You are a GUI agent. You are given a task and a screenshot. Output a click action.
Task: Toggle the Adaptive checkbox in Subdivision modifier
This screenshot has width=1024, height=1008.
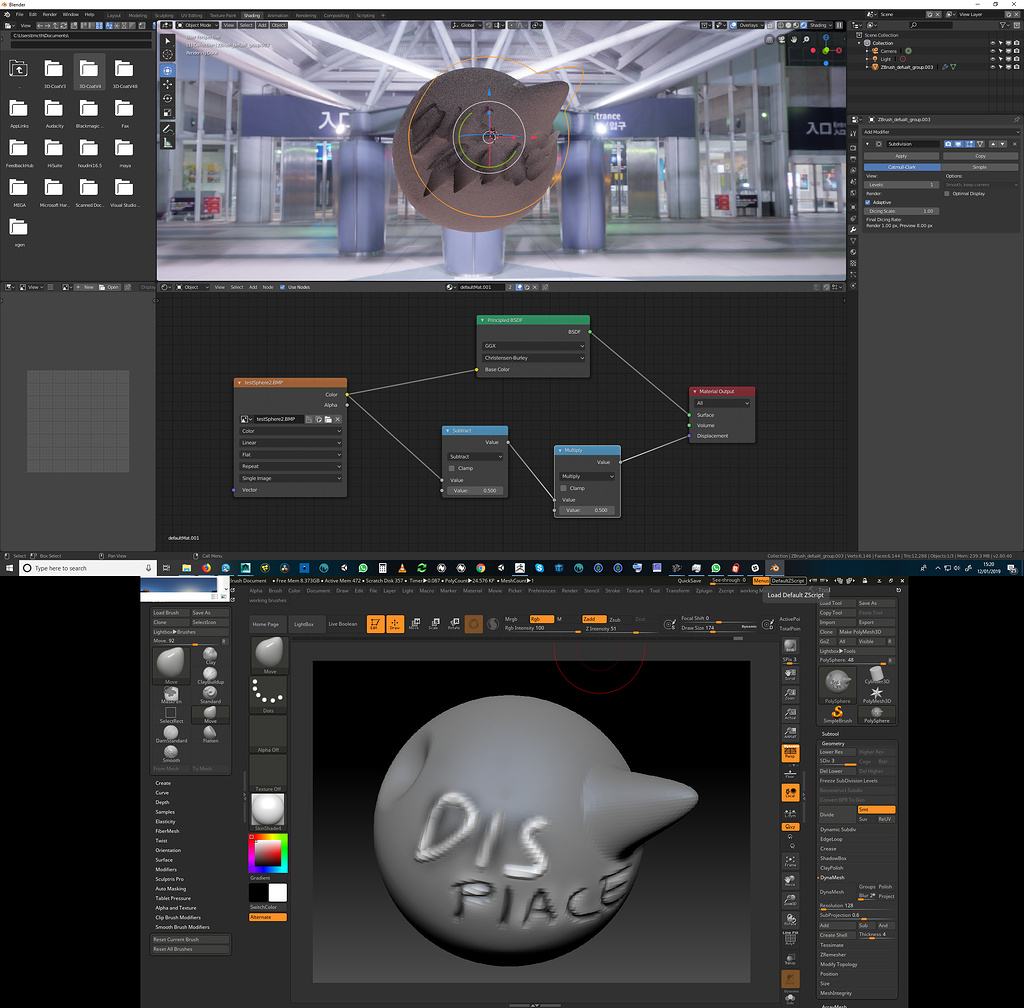tap(867, 202)
